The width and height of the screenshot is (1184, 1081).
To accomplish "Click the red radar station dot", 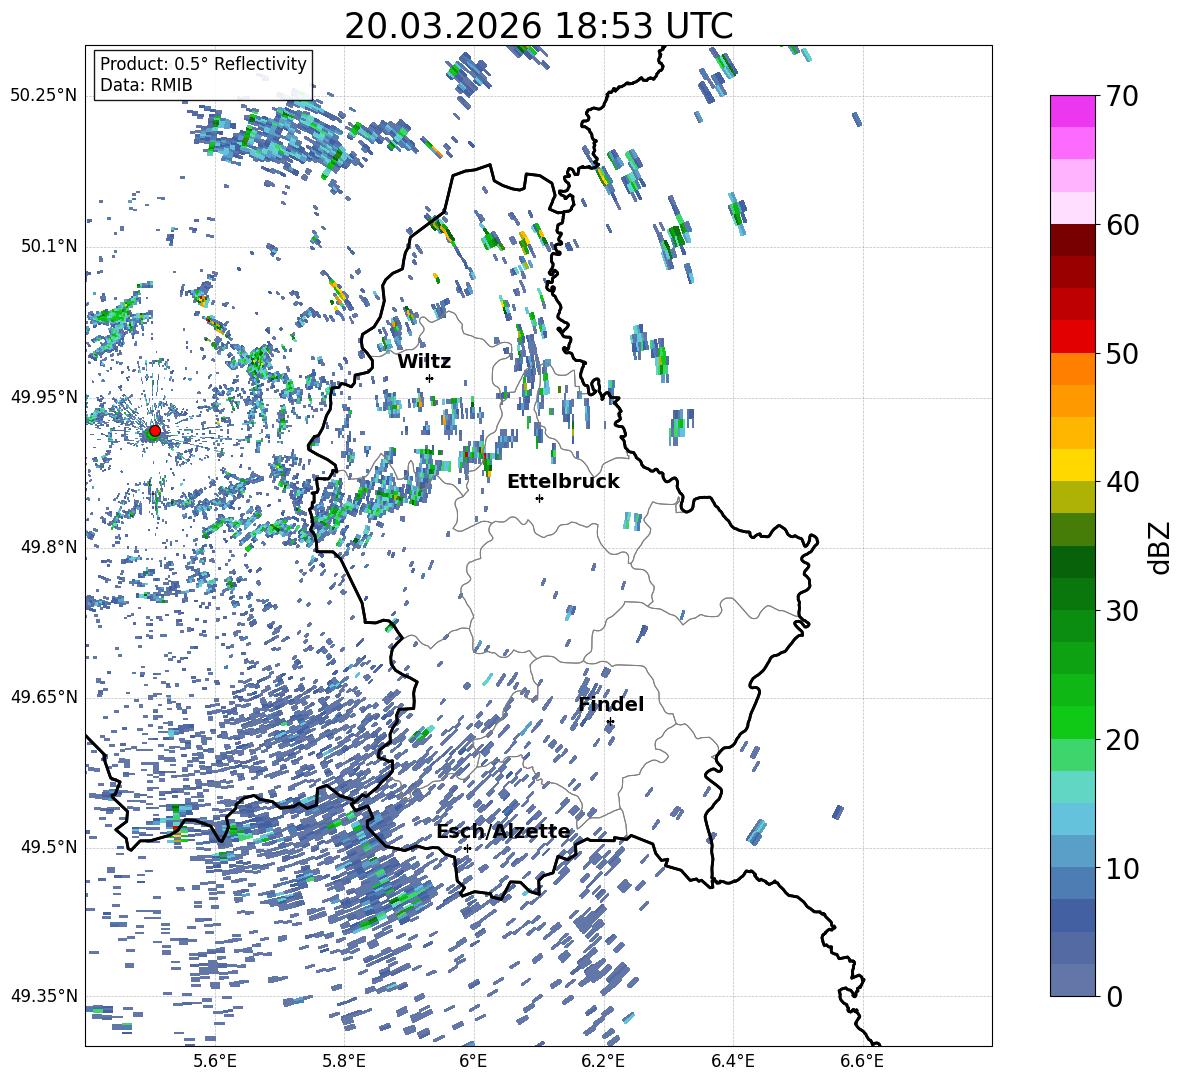I will pos(154,431).
